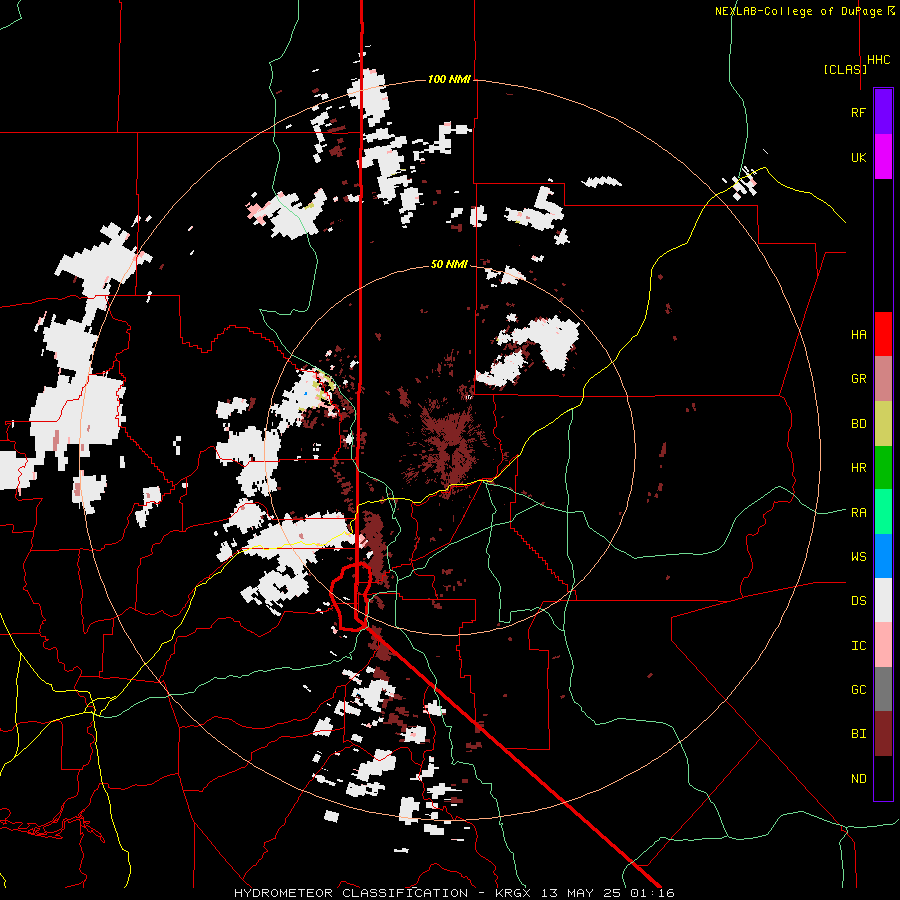Click the 100 NMI range ring label
900x900 pixels.
pos(449,79)
